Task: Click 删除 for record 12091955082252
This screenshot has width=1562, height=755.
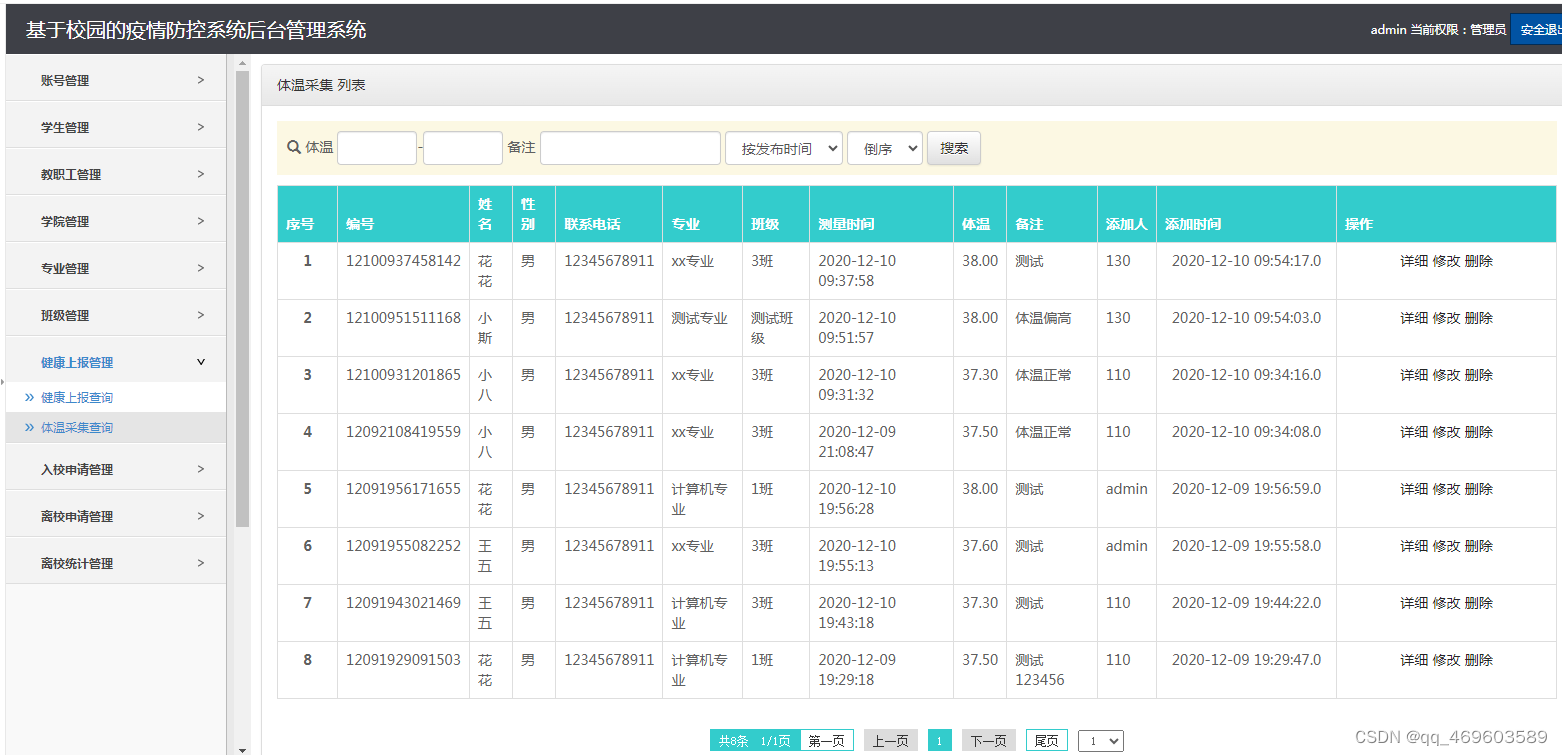Action: click(x=1479, y=546)
